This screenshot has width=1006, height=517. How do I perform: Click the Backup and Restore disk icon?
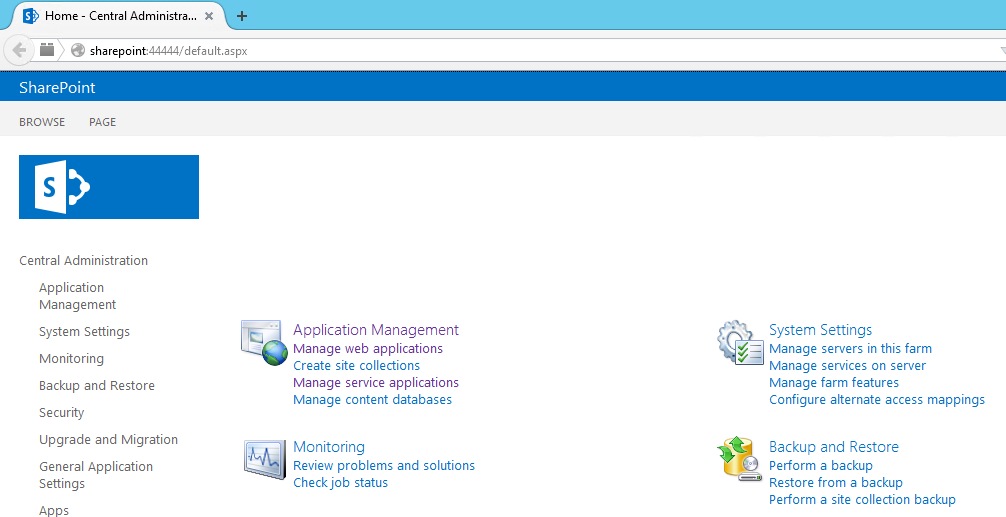coord(740,459)
